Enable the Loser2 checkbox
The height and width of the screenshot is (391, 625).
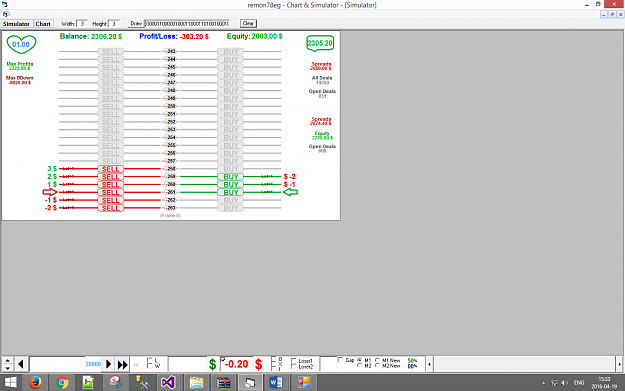coord(294,366)
